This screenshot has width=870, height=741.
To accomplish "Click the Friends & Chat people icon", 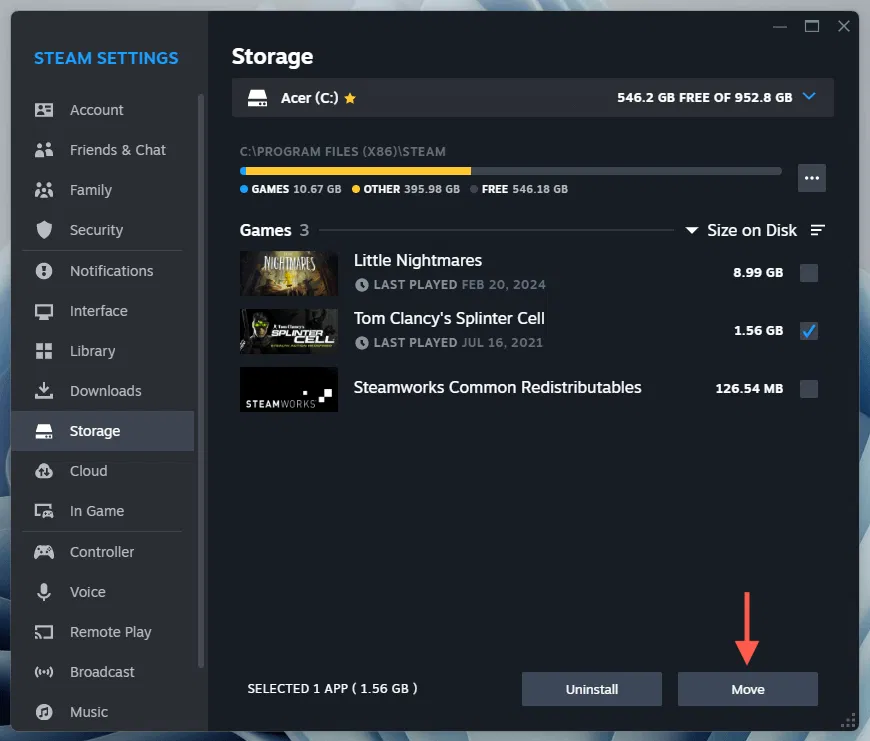I will point(44,150).
